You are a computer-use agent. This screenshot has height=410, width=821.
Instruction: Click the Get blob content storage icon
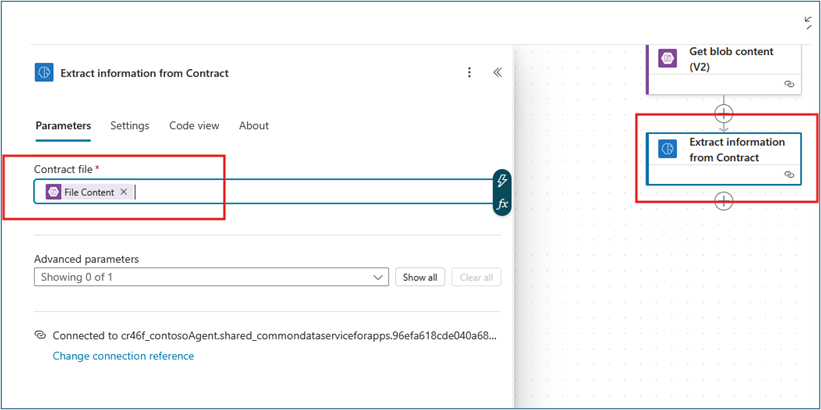668,58
